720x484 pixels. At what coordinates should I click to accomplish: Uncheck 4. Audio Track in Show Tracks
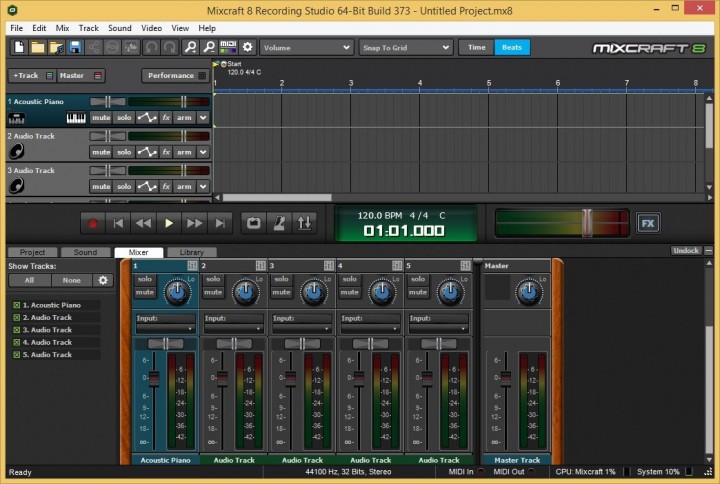(17, 342)
